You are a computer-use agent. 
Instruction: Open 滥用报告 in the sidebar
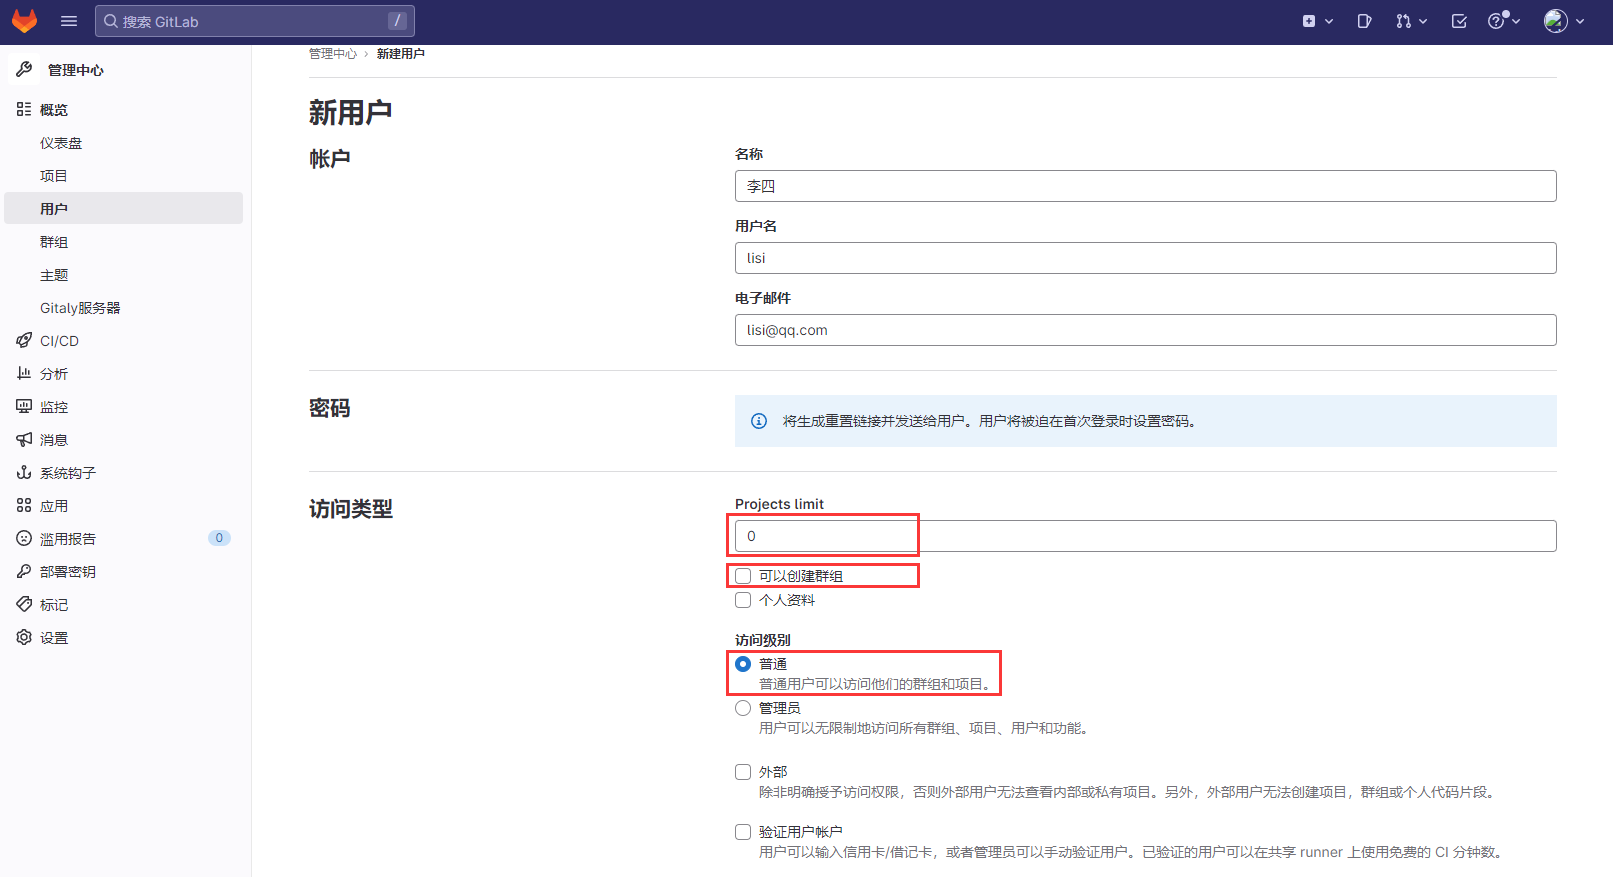tap(68, 539)
